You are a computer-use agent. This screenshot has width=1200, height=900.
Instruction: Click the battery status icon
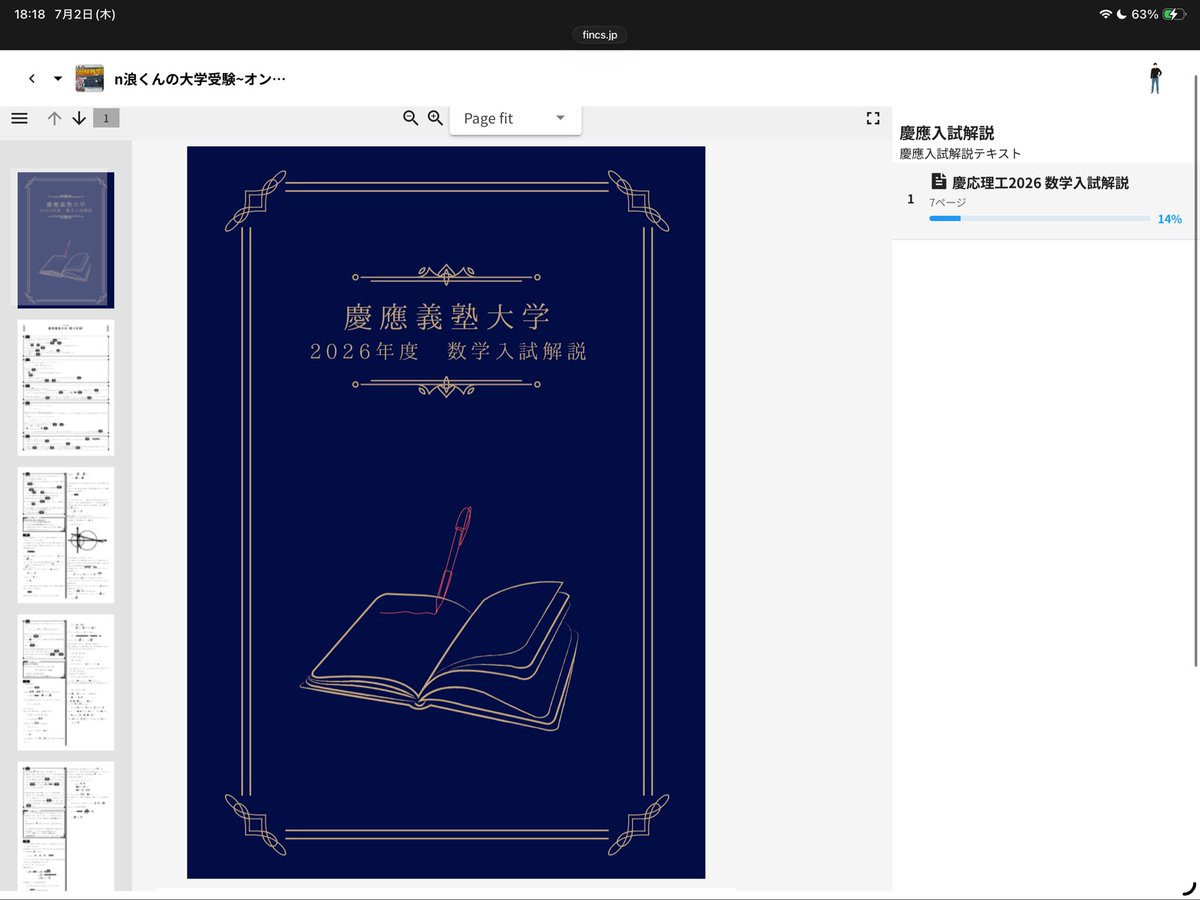1175,14
